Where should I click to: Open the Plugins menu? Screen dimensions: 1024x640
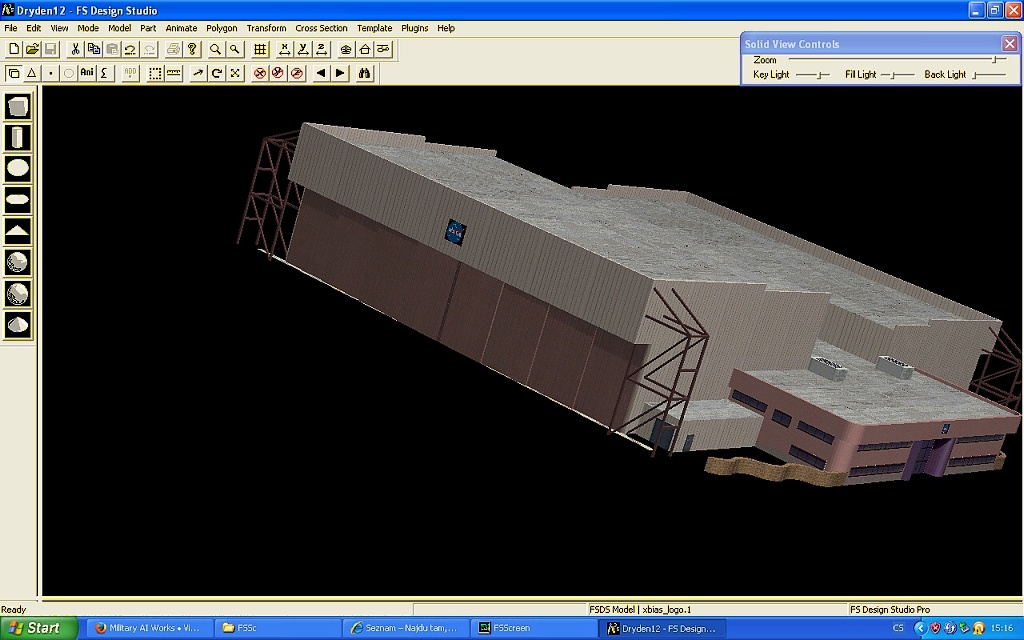coord(414,28)
